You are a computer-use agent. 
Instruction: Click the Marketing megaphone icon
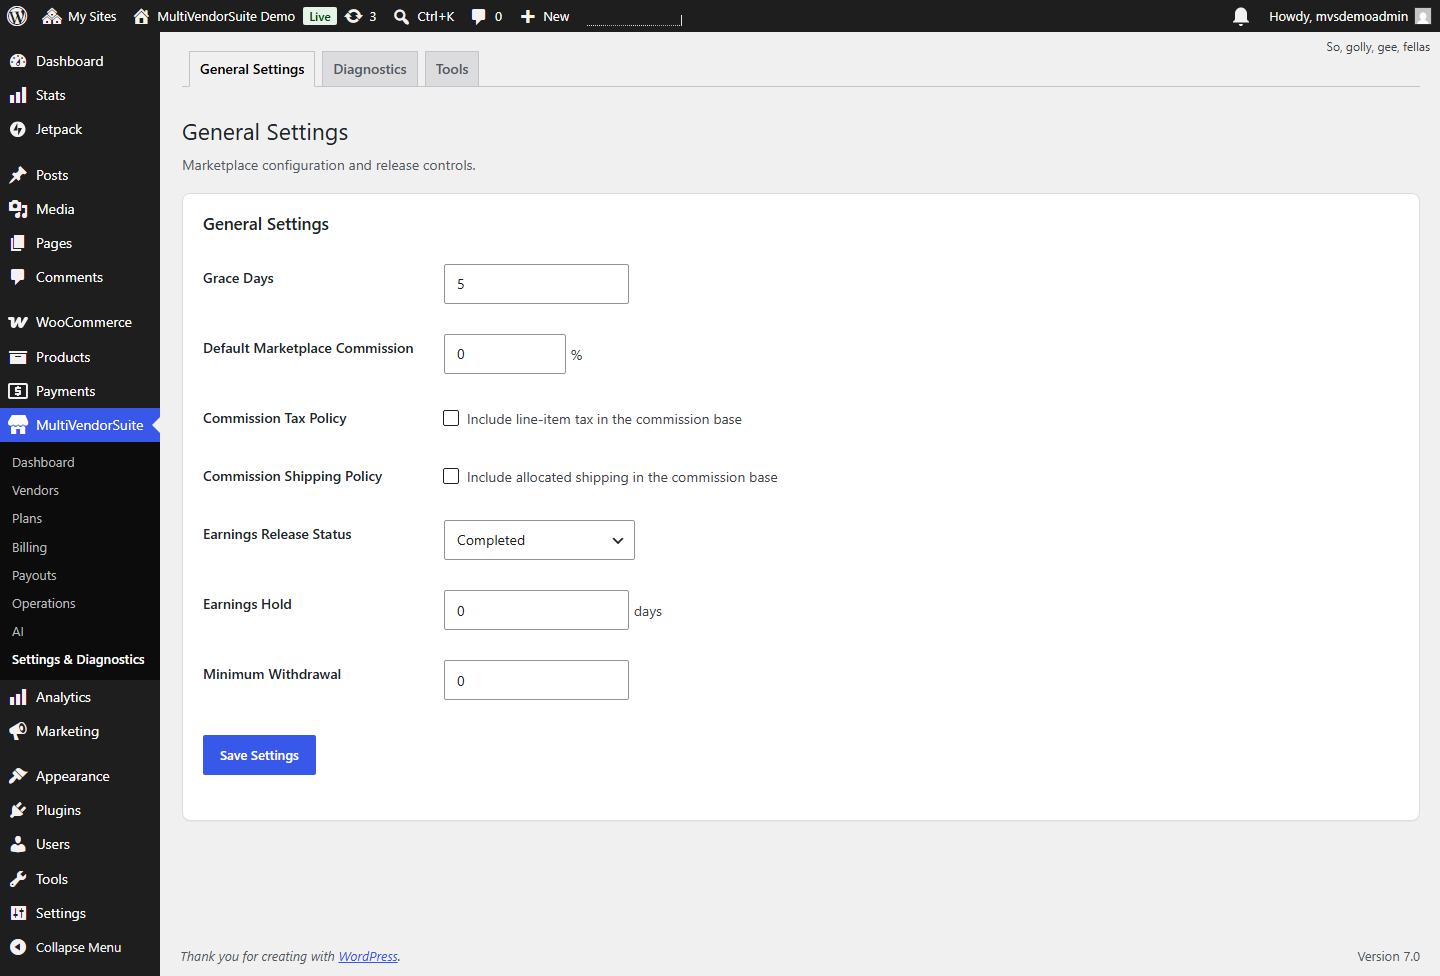coord(18,731)
